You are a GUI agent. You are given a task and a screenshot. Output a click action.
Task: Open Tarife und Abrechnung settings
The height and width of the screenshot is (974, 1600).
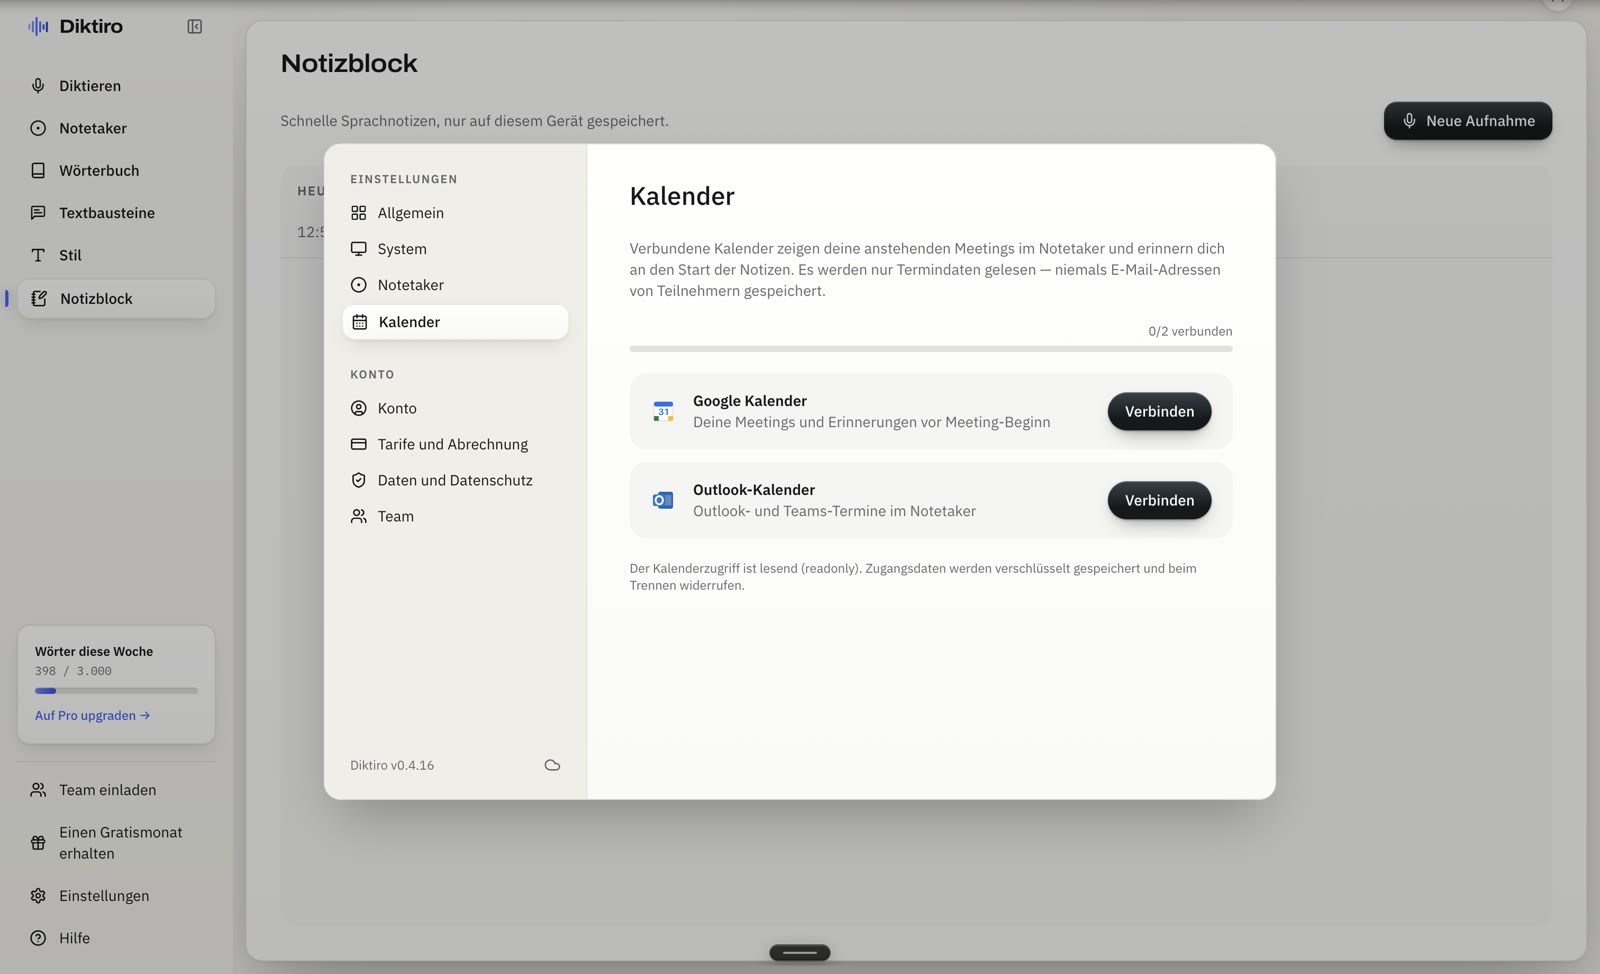coord(455,444)
